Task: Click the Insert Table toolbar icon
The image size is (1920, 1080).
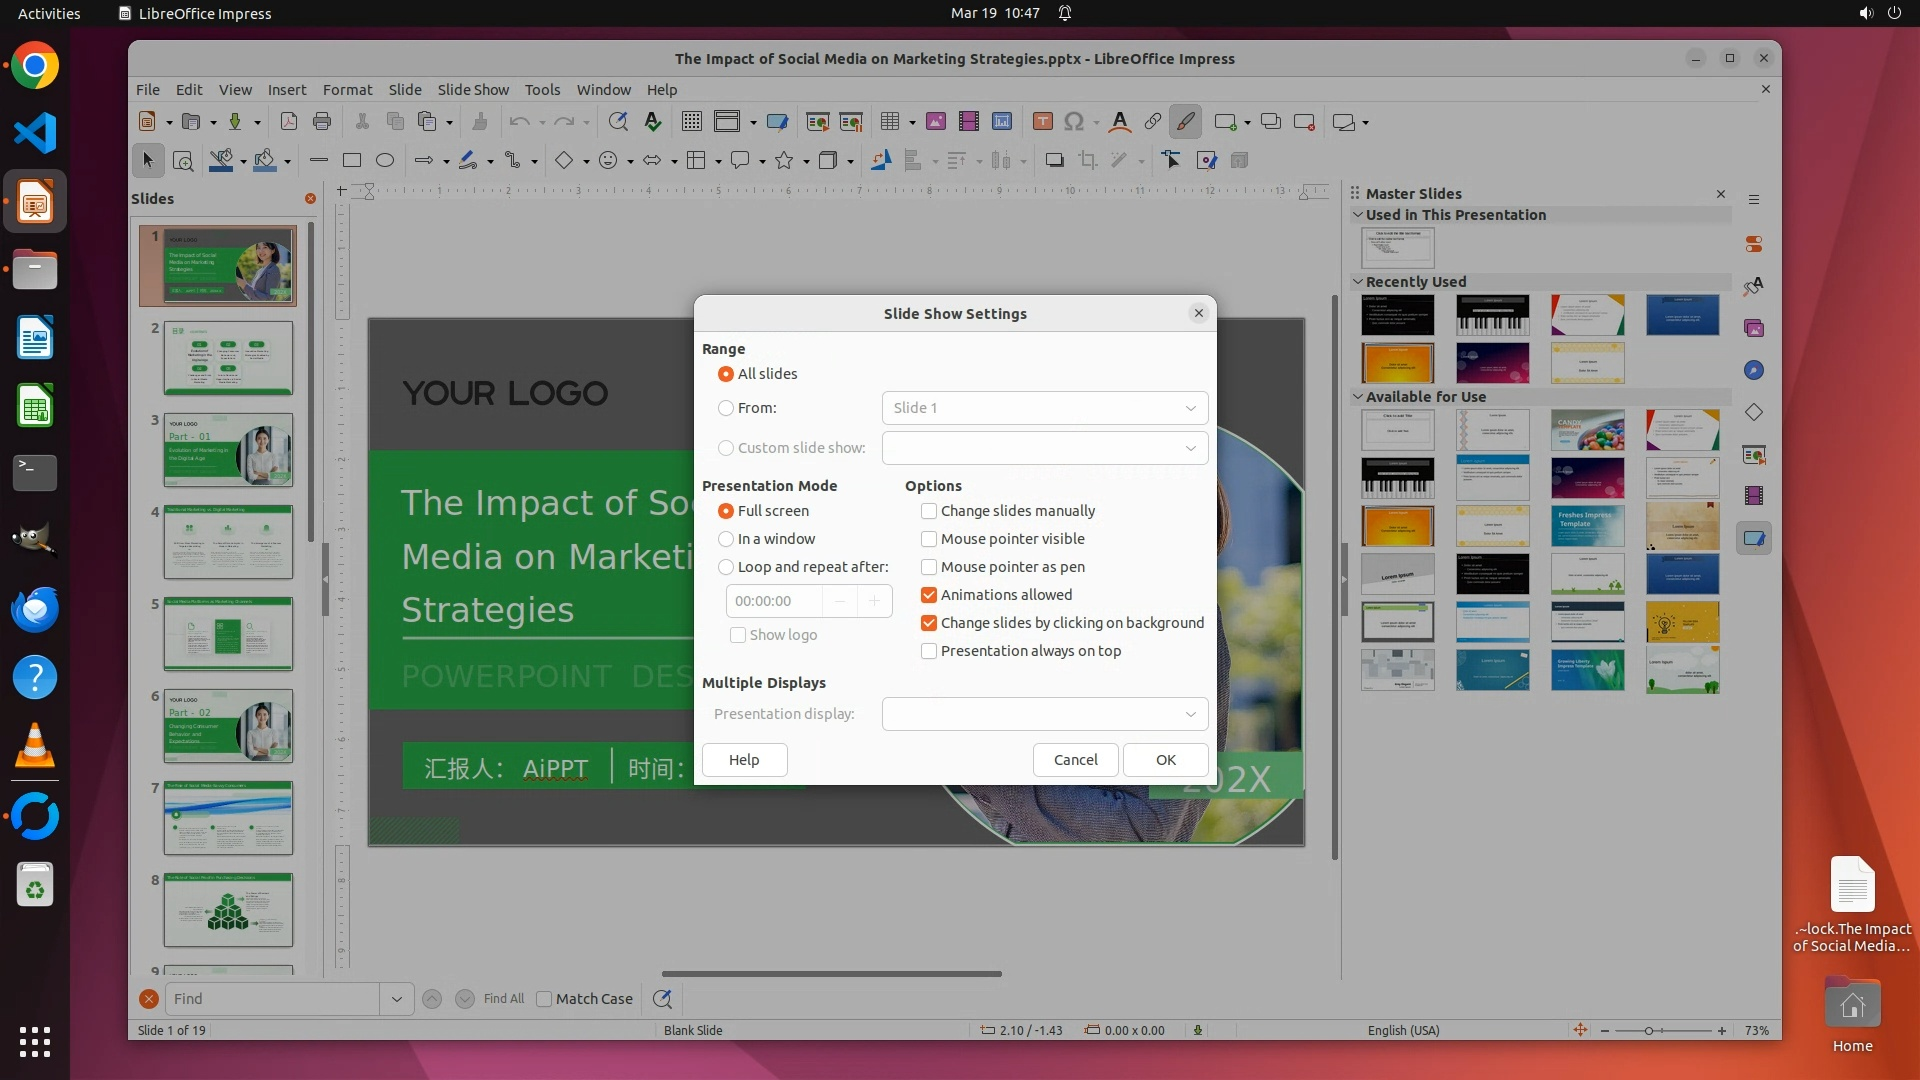Action: point(889,121)
